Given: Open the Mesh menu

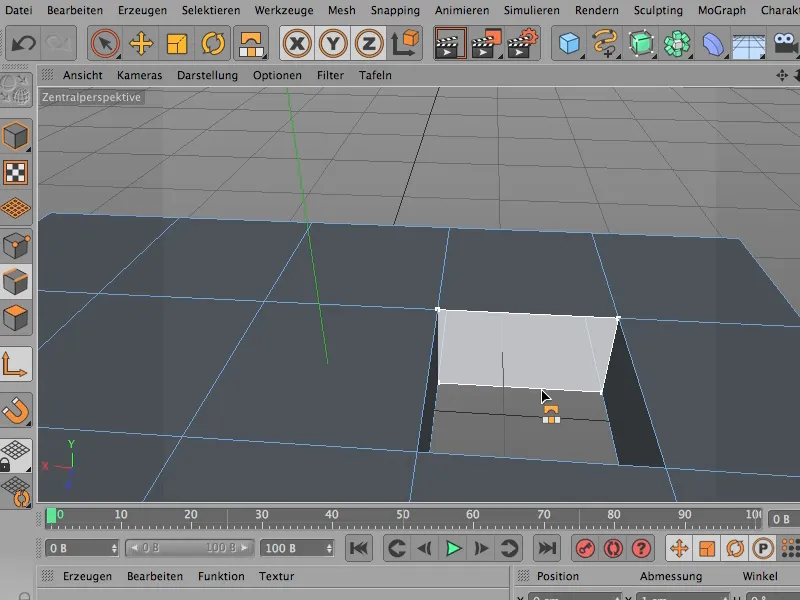Looking at the screenshot, I should point(341,10).
